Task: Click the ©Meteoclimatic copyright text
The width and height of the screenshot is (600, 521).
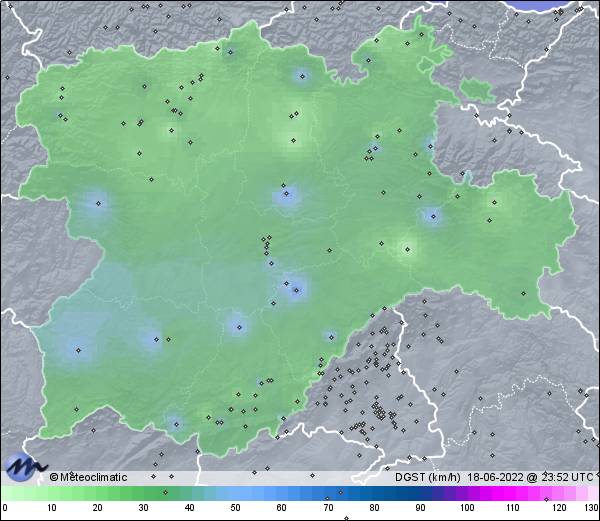Action: click(88, 477)
